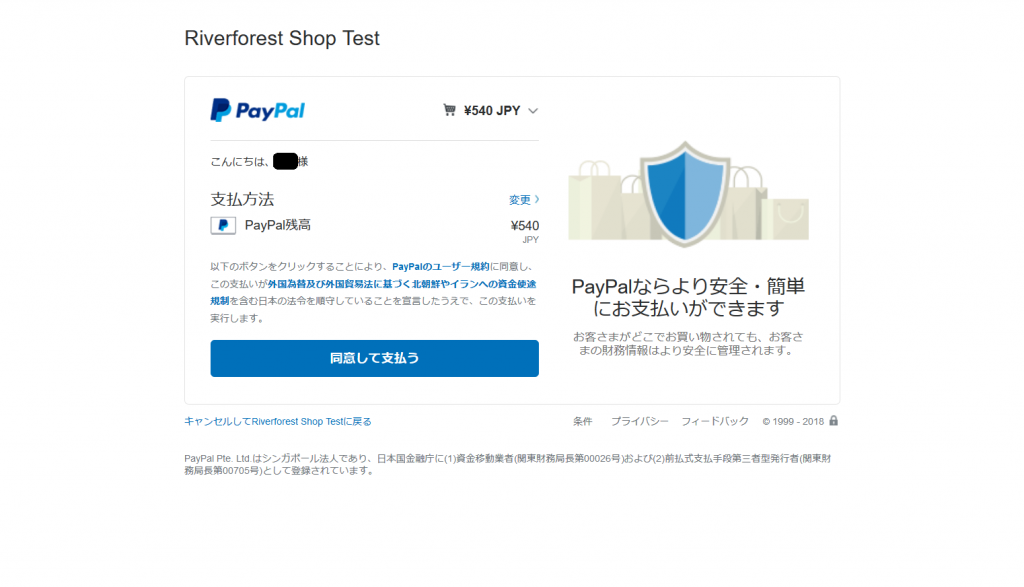This screenshot has height=587, width=1024.
Task: Click the padlock icon in the footer
Action: click(834, 421)
